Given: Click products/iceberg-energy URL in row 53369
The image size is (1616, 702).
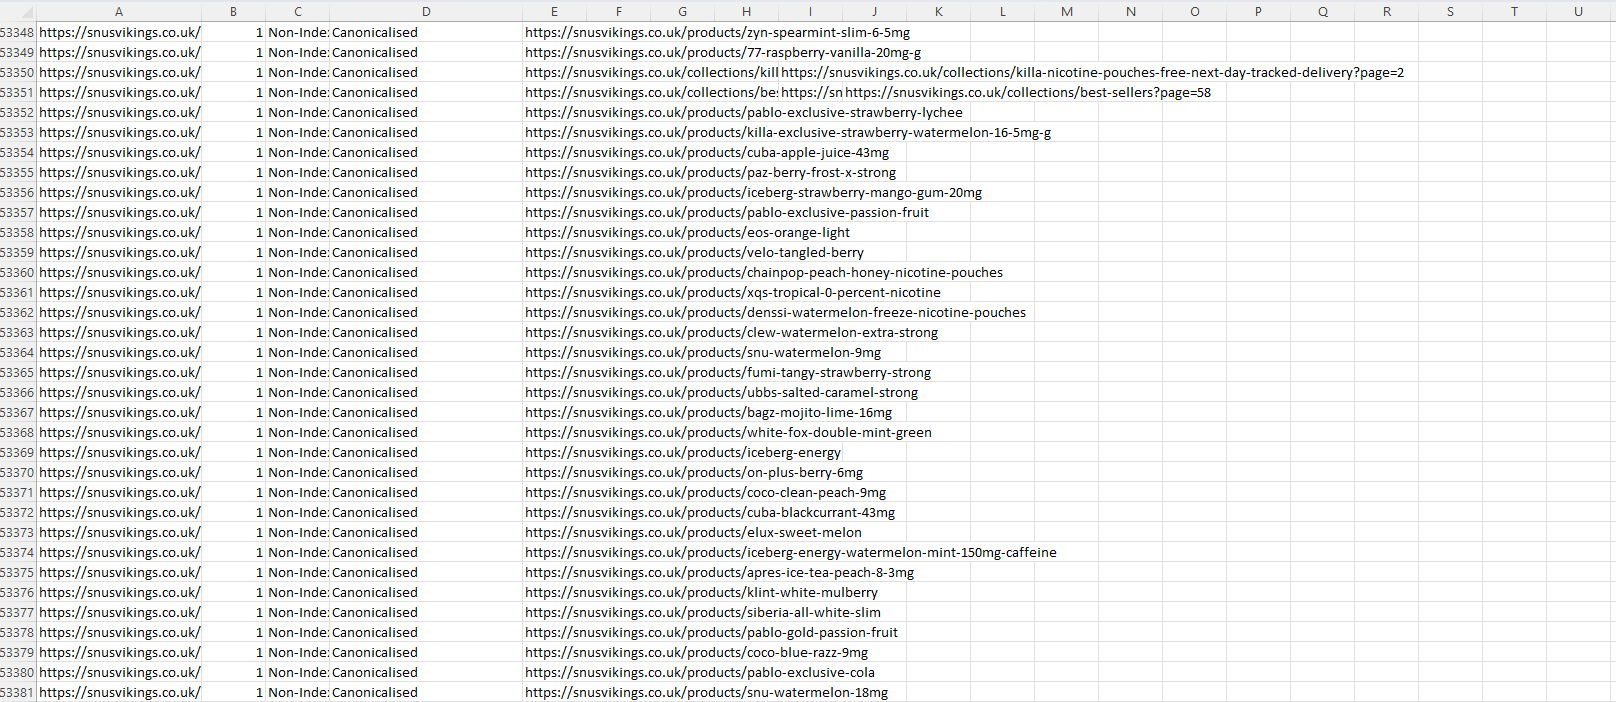Looking at the screenshot, I should point(683,452).
